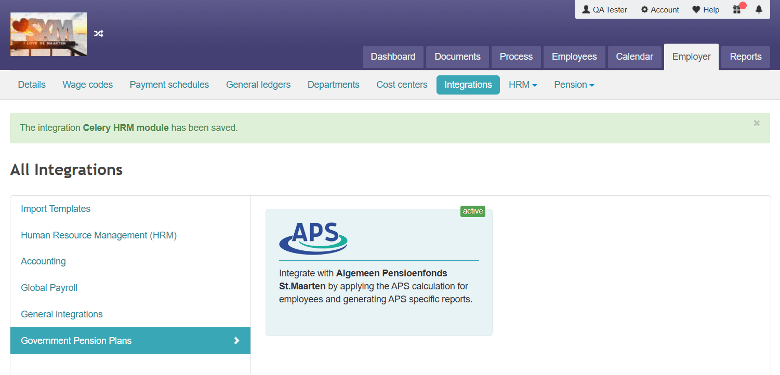Click the SXM company logo image
Image resolution: width=780 pixels, height=375 pixels.
(49, 34)
